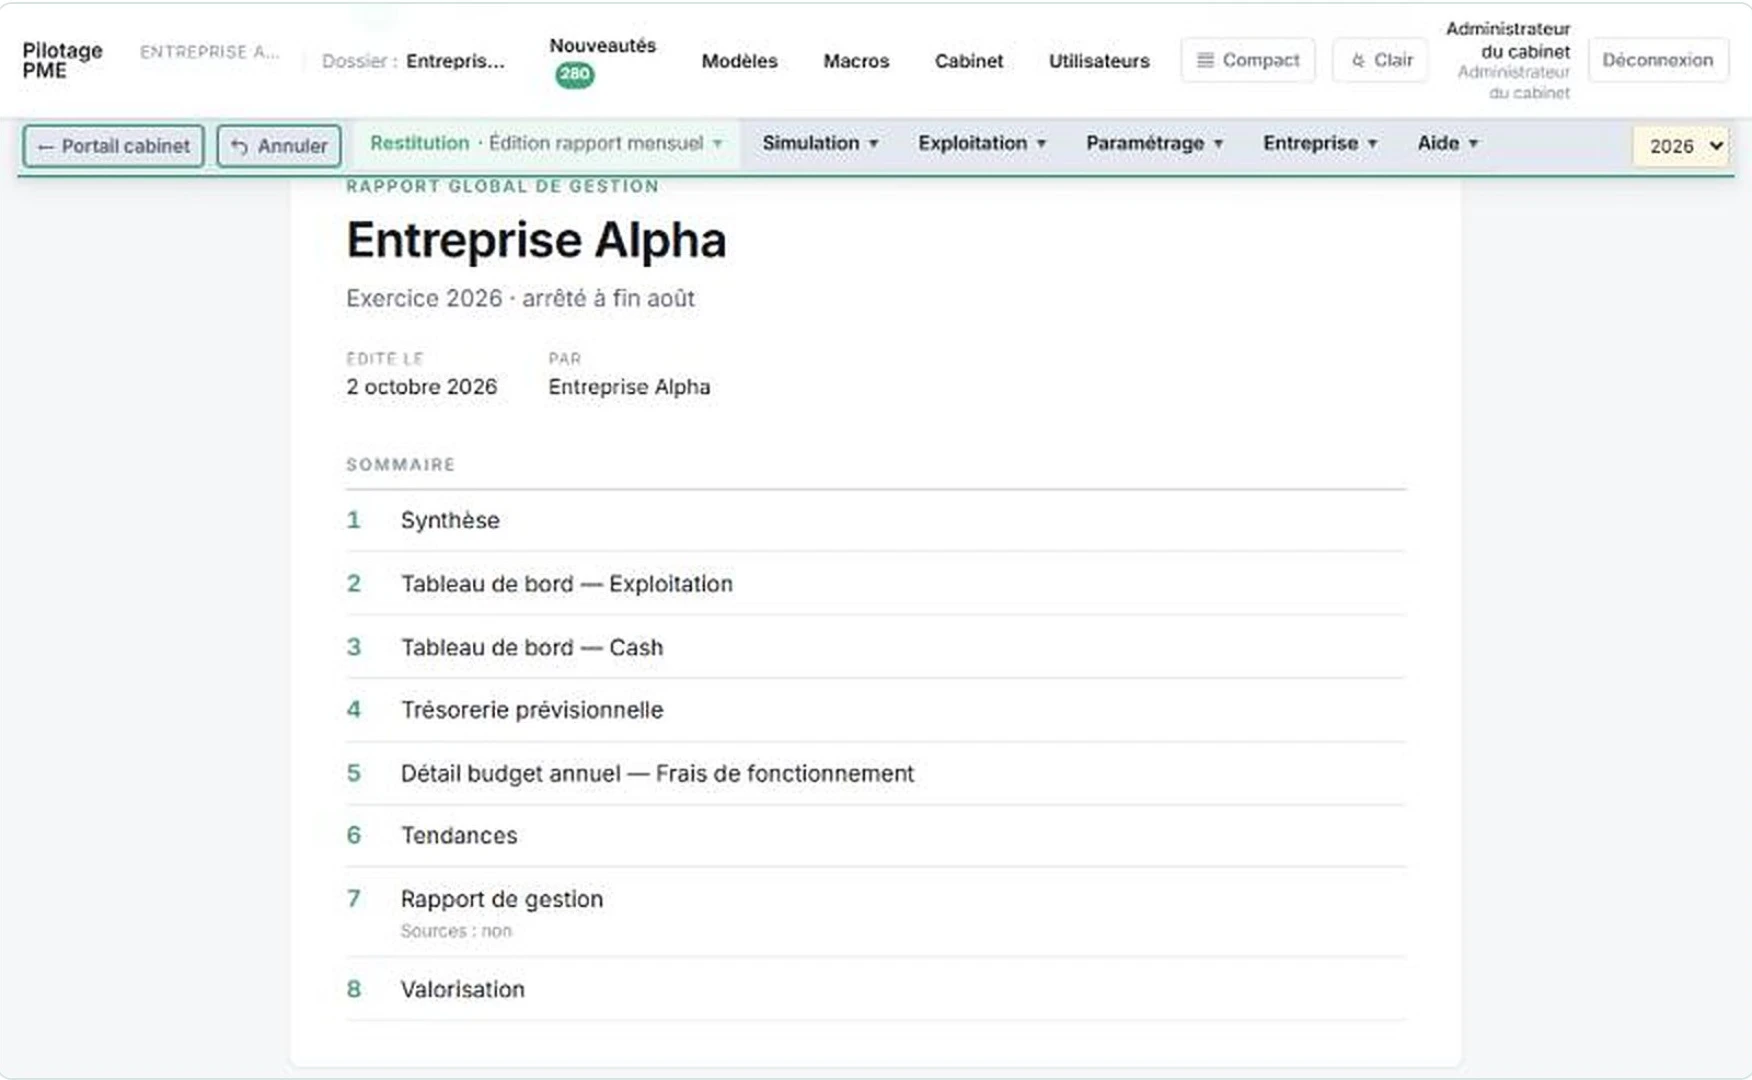Open the Nouveautés 280 badge
1752x1080 pixels.
coord(574,75)
